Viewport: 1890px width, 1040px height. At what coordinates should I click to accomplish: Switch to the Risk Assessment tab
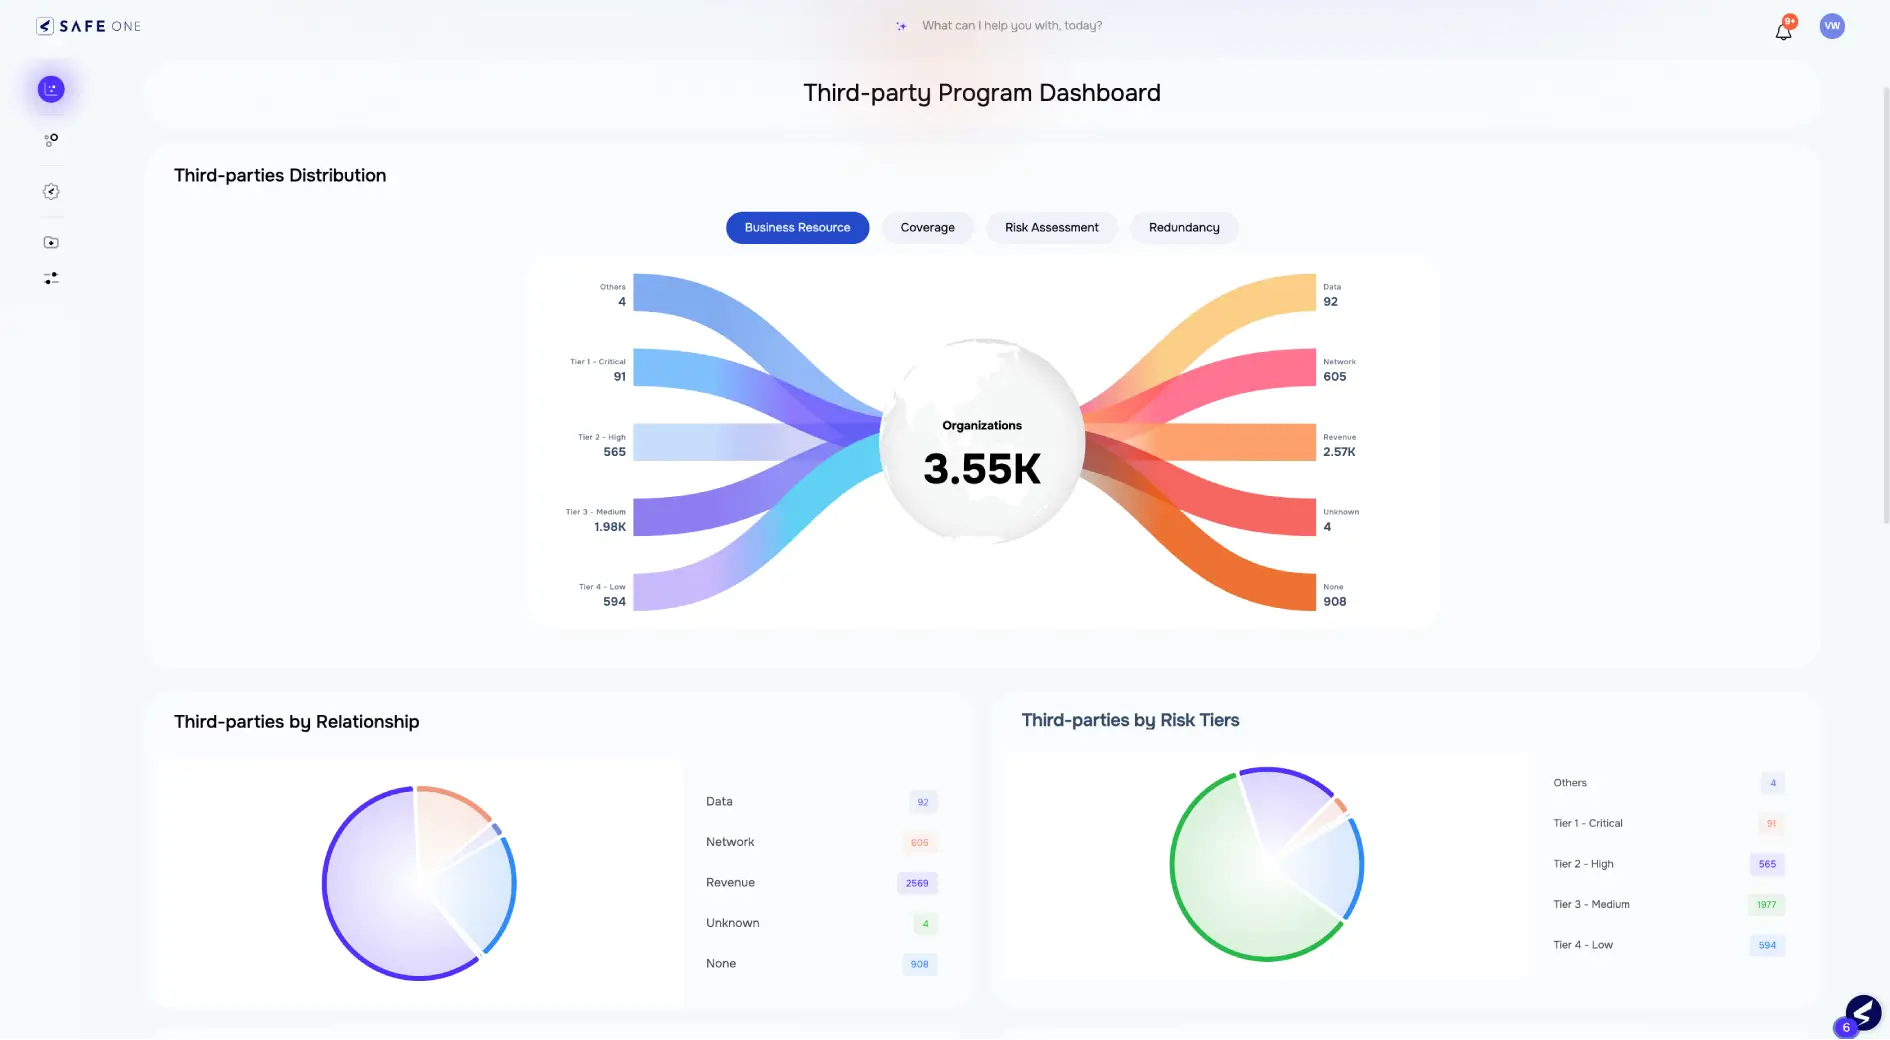point(1051,227)
